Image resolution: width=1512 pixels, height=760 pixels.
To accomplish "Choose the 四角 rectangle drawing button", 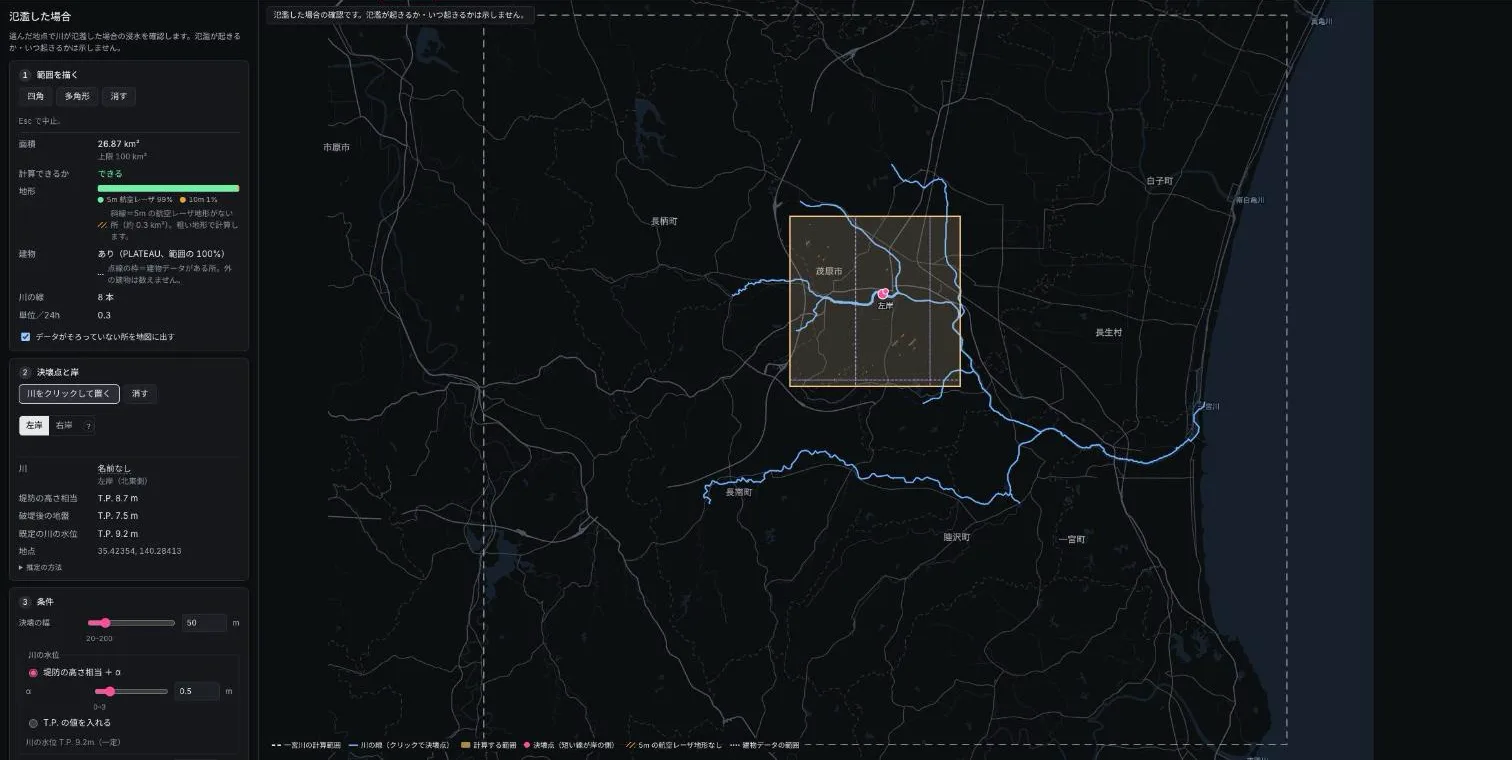I will tap(35, 96).
